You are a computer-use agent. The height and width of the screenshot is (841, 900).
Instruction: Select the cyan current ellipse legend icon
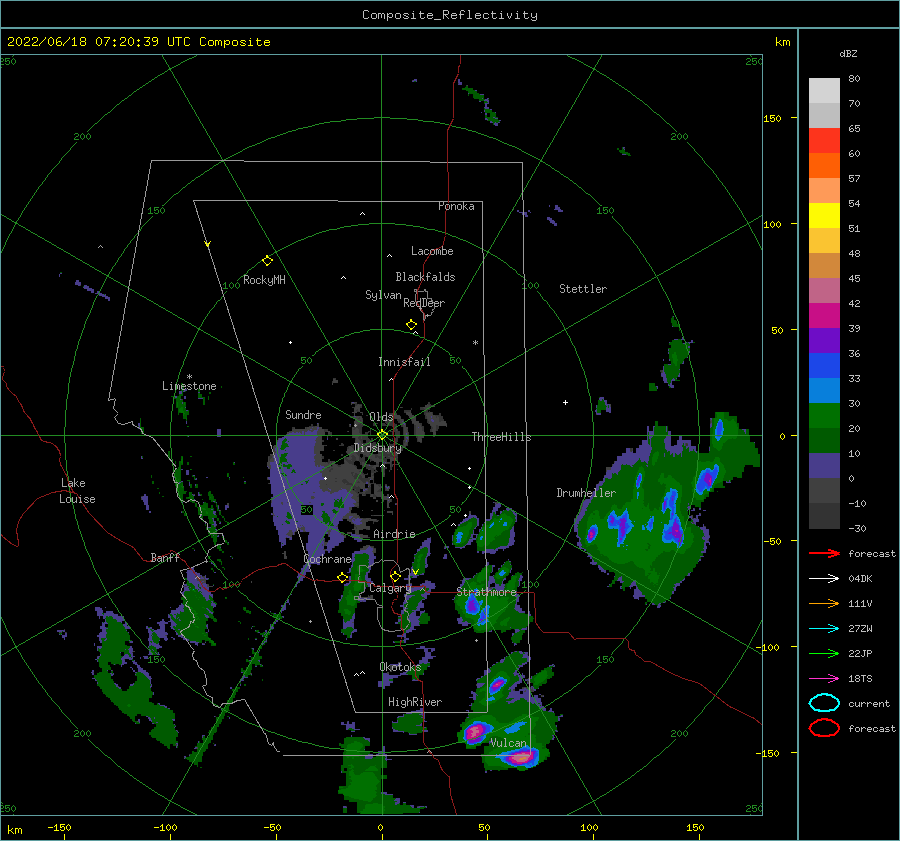[824, 703]
